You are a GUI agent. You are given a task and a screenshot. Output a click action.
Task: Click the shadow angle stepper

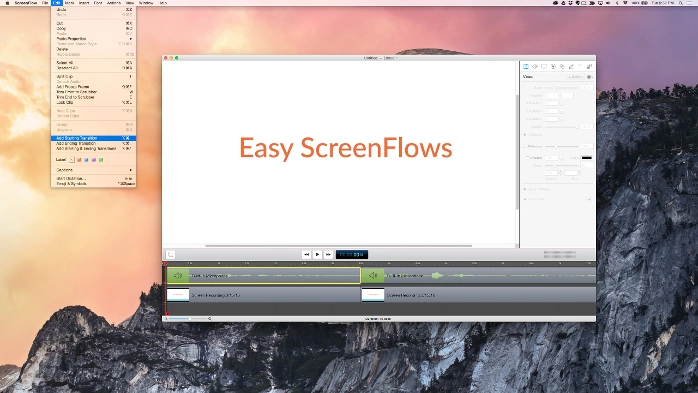tap(561, 158)
